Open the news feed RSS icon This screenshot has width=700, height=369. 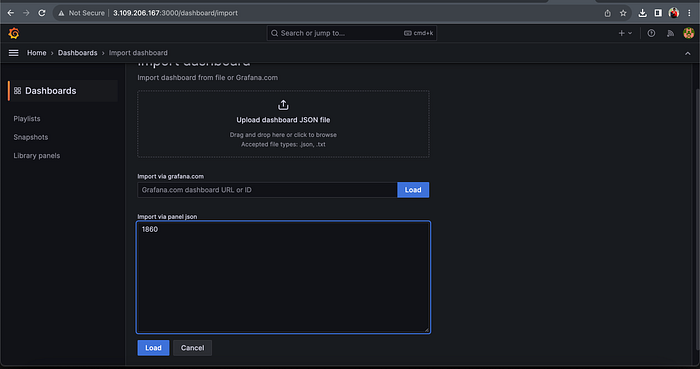coord(670,33)
